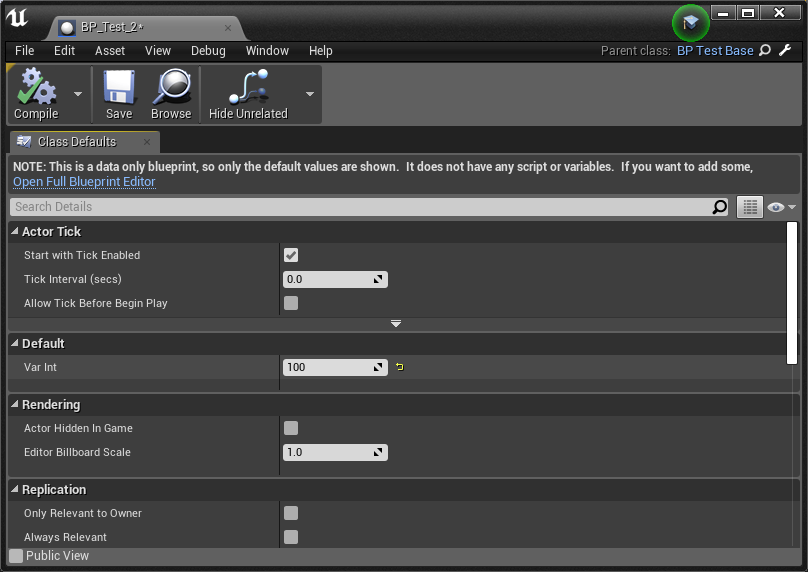Collapse the Rendering section
Image resolution: width=808 pixels, height=572 pixels.
coord(14,405)
